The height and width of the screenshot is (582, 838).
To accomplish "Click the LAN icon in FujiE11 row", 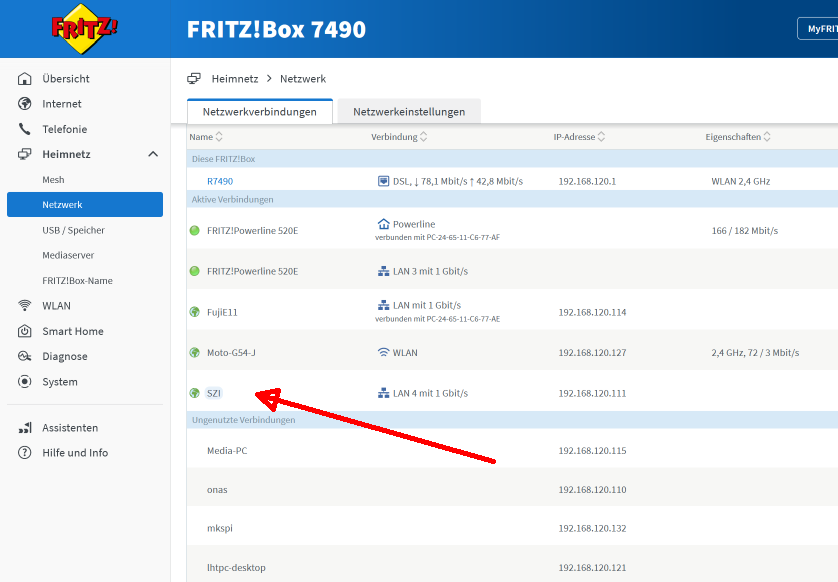I will tap(383, 305).
